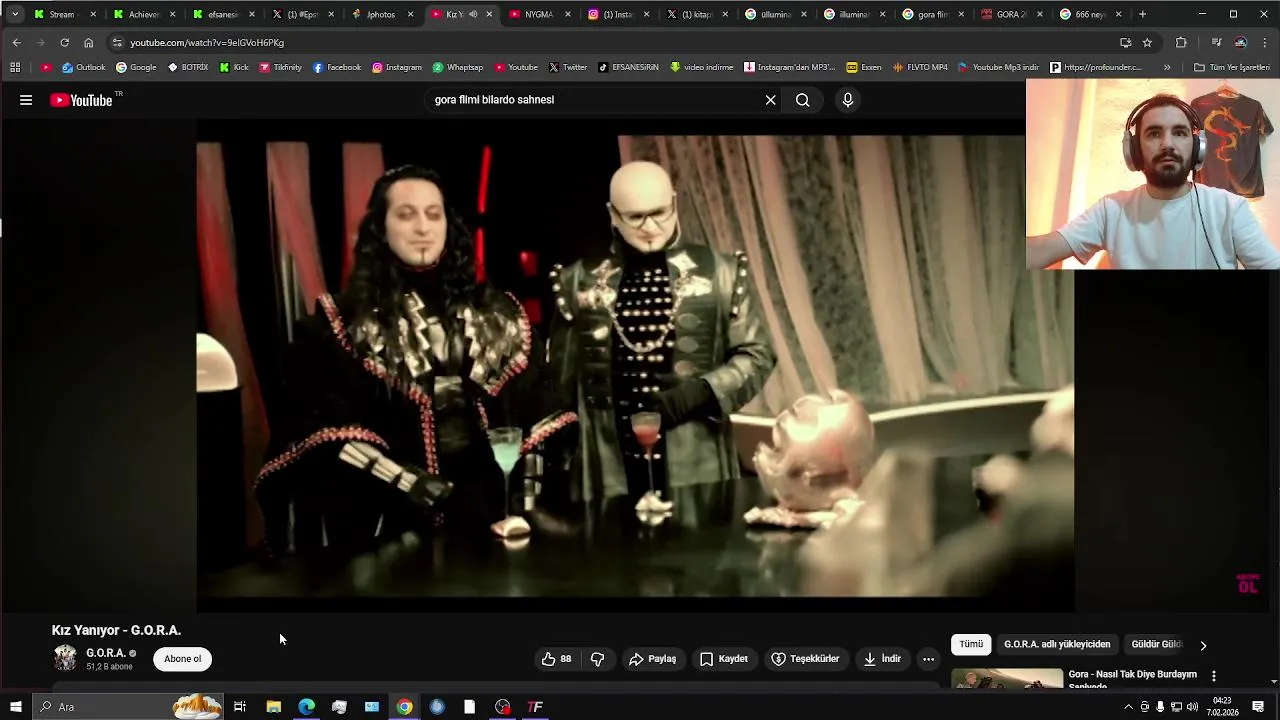The height and width of the screenshot is (720, 1280).
Task: Dislike the video with thumbs down
Action: pos(598,659)
